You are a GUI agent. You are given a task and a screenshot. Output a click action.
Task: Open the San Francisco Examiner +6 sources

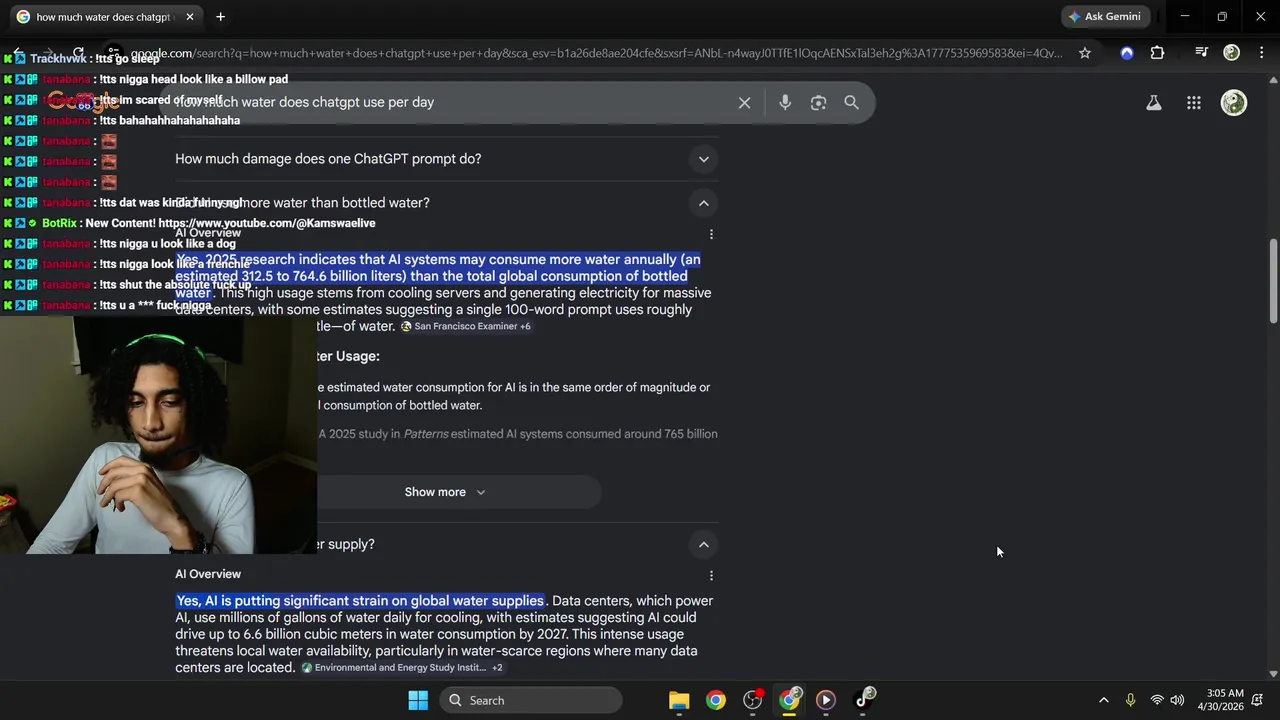(x=466, y=326)
